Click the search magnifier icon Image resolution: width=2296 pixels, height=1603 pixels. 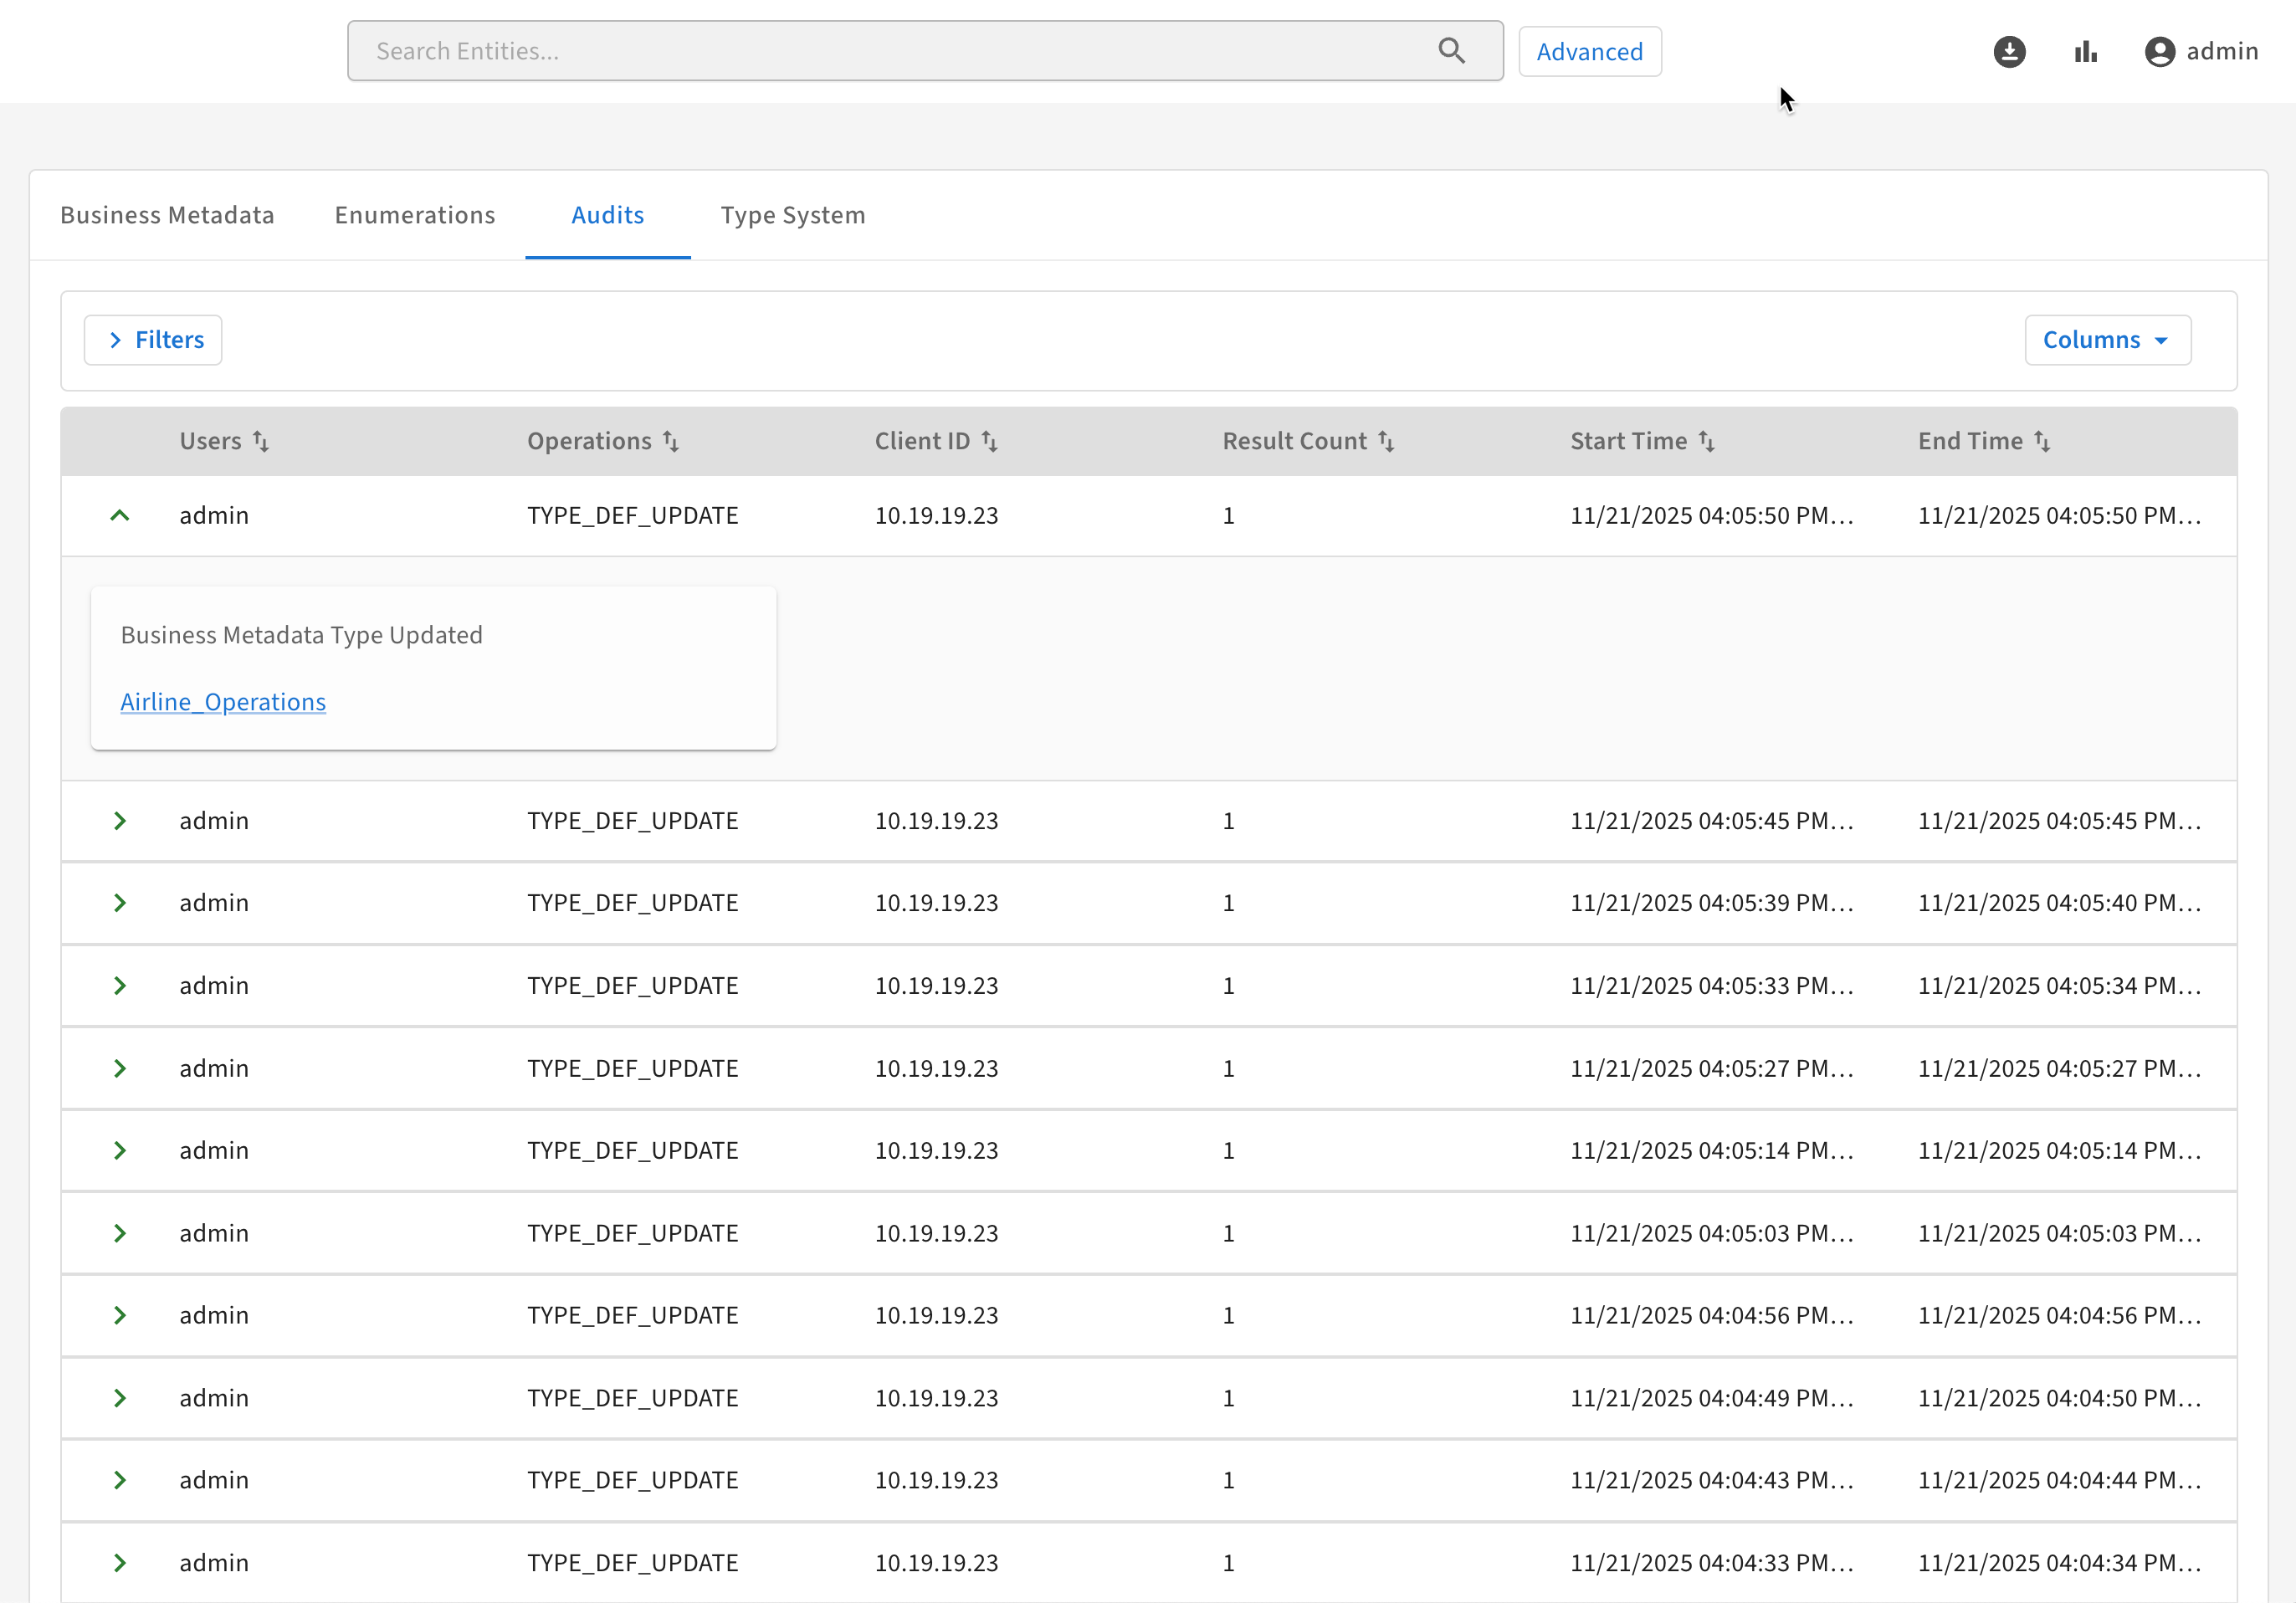(x=1451, y=51)
